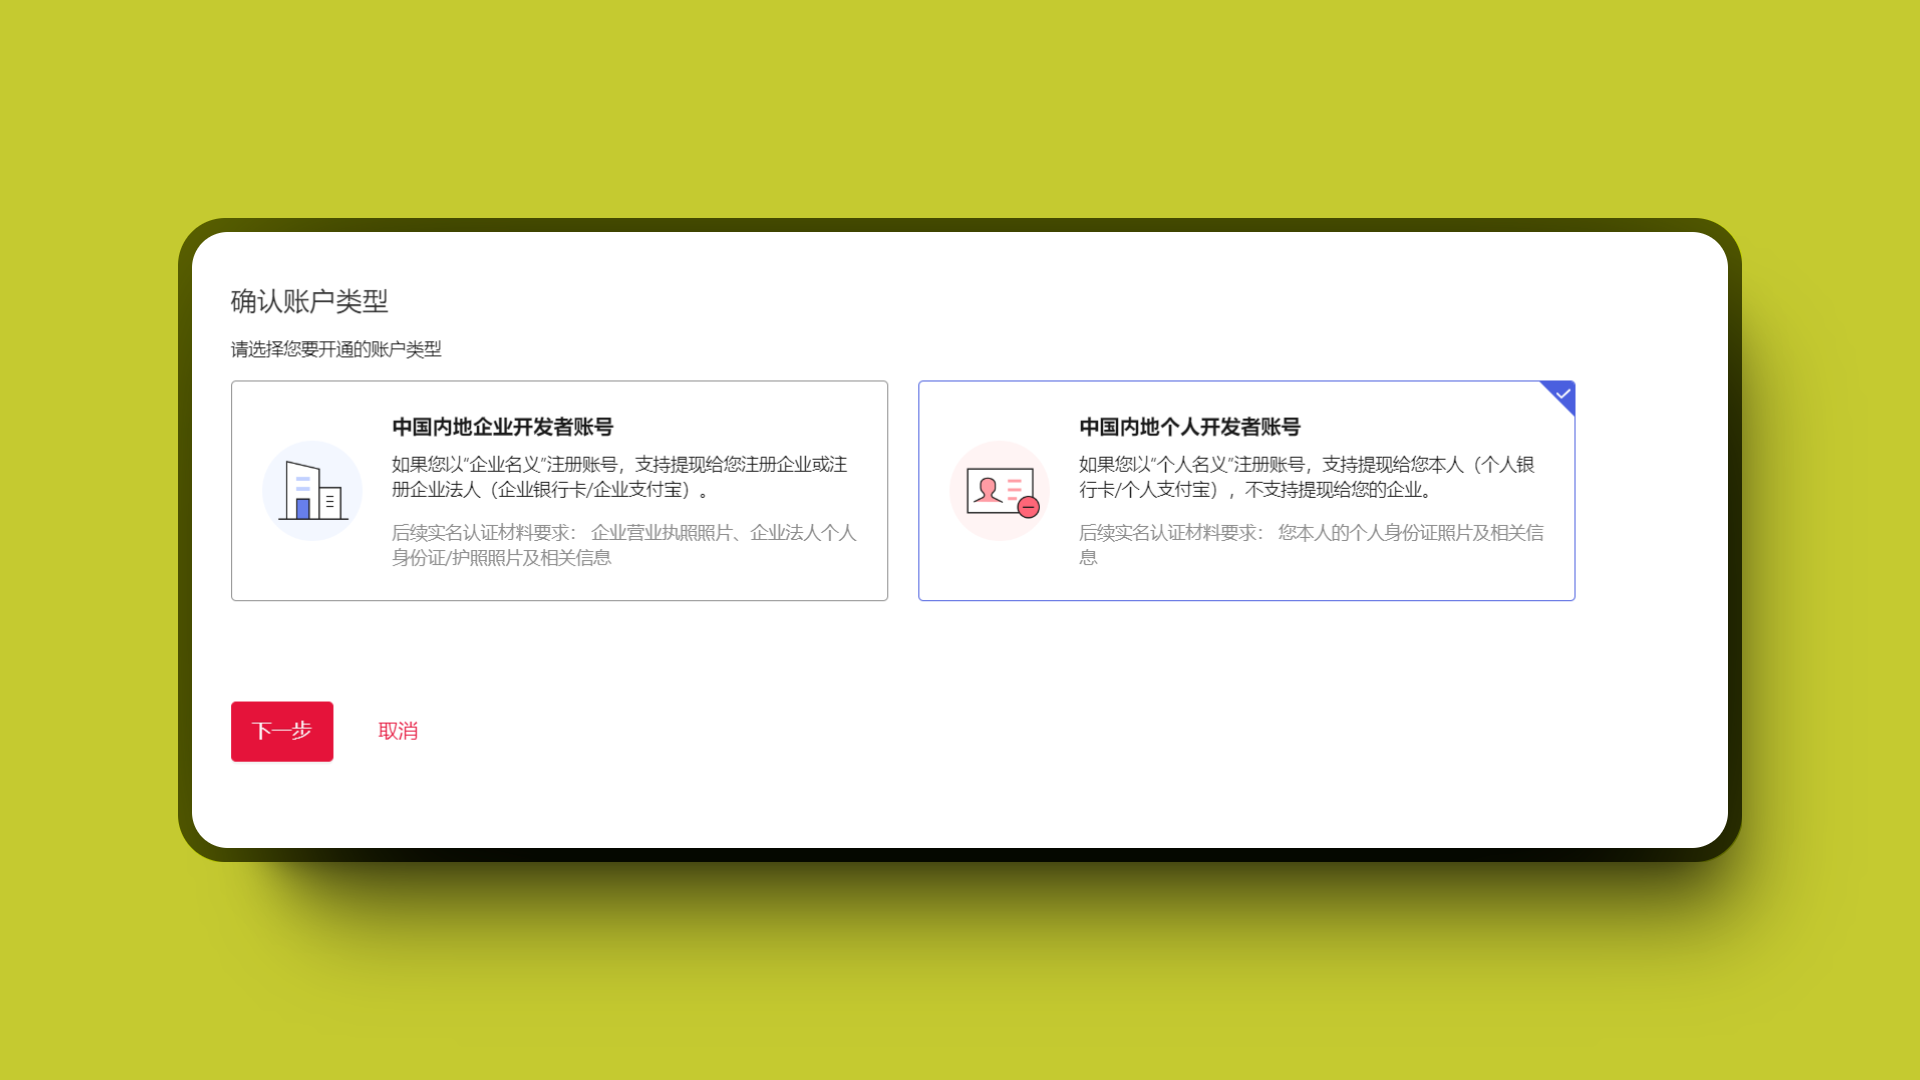Click description starting 如果您以"企业名义"注册账号
Screen dimensions: 1920x1080
click(620, 477)
